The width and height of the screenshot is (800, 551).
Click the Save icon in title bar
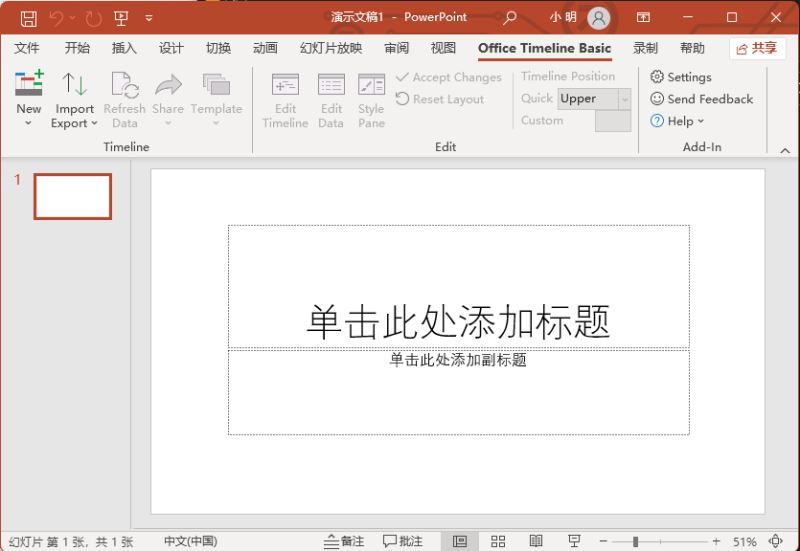click(x=28, y=18)
